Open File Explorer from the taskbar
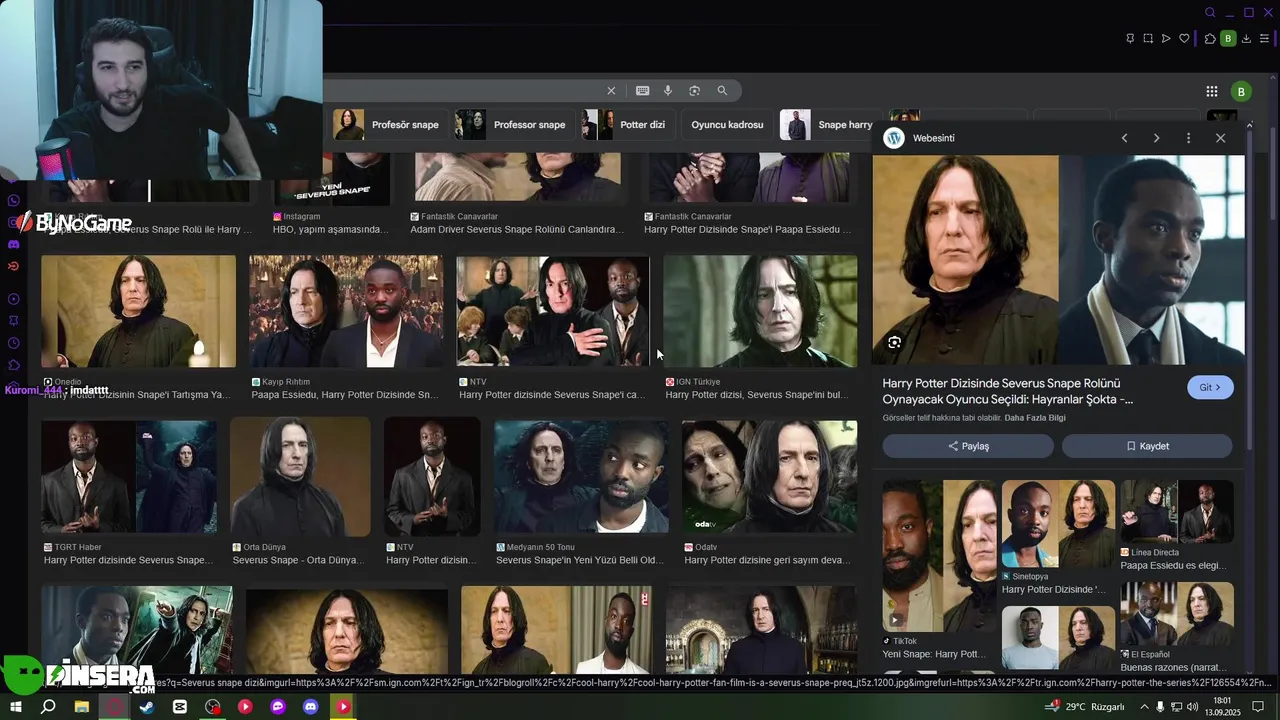Image resolution: width=1280 pixels, height=720 pixels. (x=82, y=707)
